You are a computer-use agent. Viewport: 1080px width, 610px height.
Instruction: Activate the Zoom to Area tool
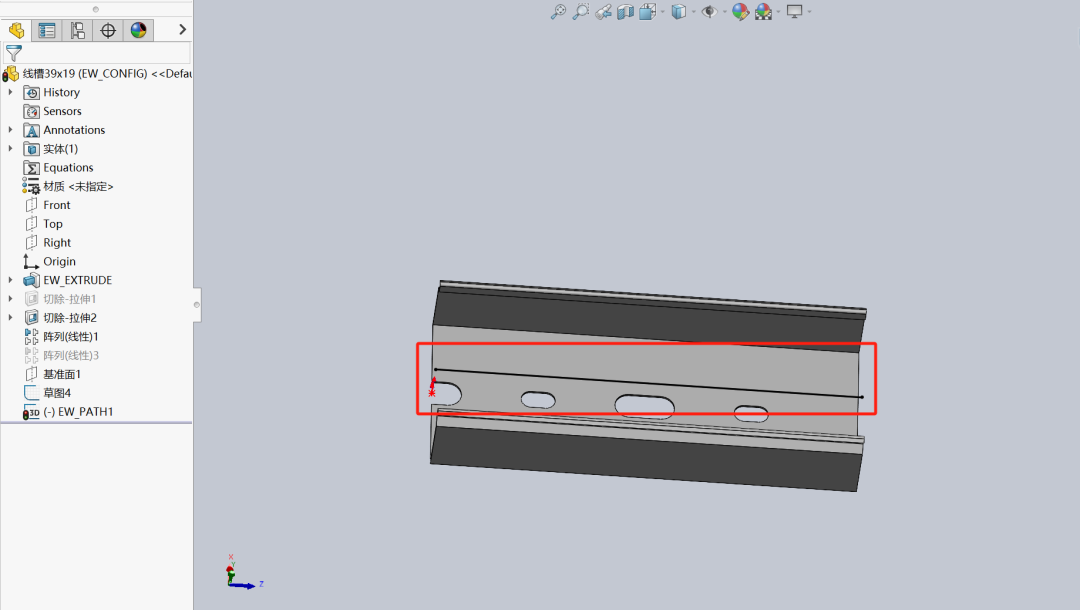[580, 11]
